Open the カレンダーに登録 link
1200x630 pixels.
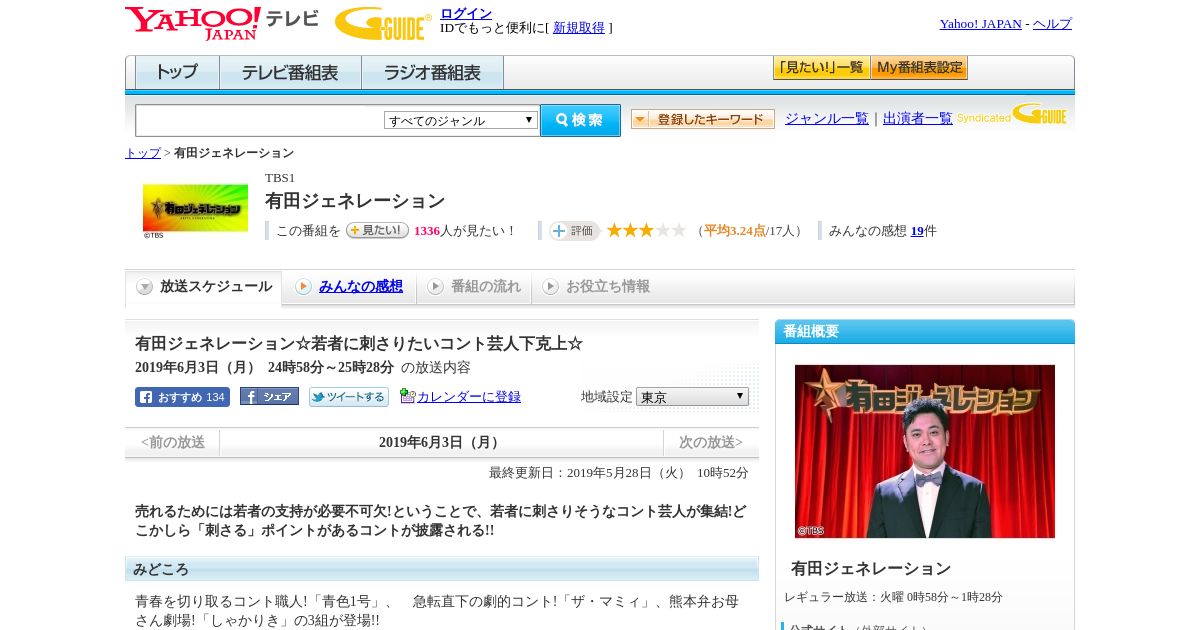[x=469, y=397]
